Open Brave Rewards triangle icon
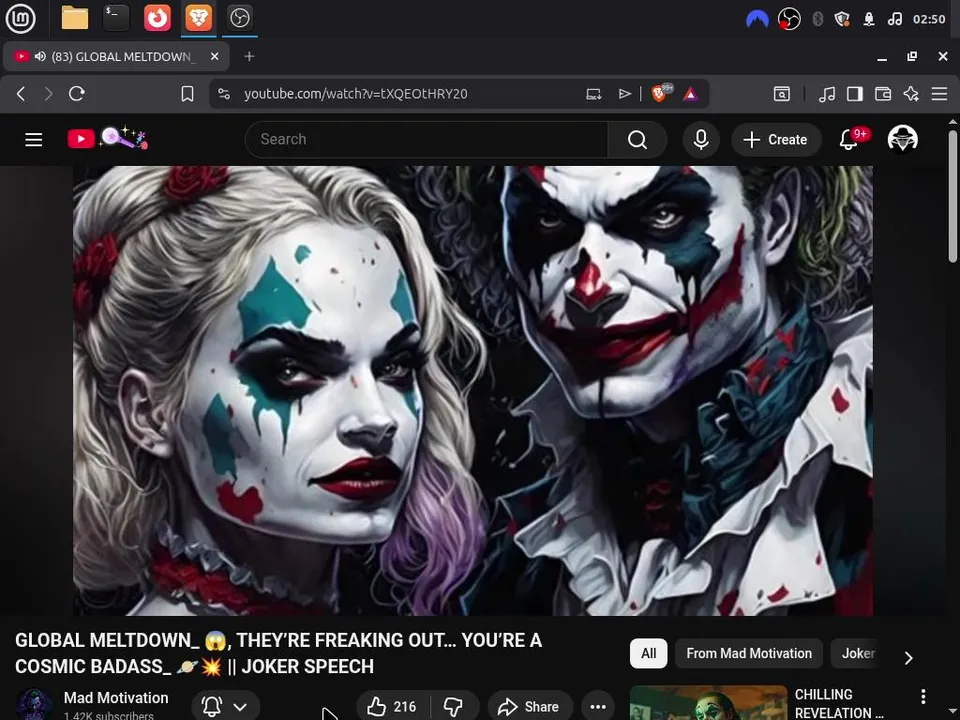Viewport: 960px width, 720px height. point(691,94)
